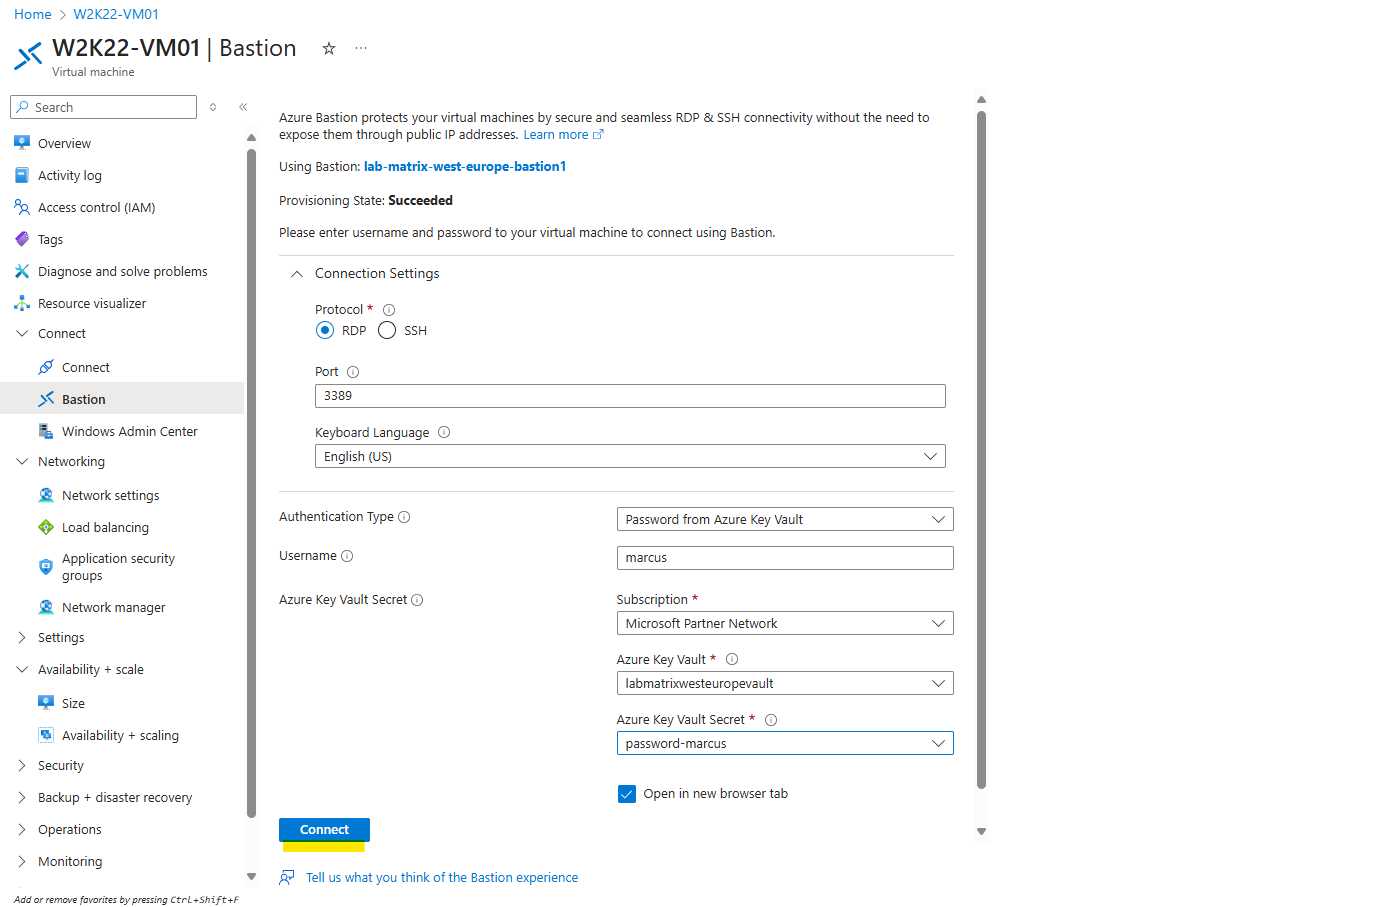The width and height of the screenshot is (1376, 907).
Task: Click the sidebar scroll down arrow
Action: click(251, 877)
